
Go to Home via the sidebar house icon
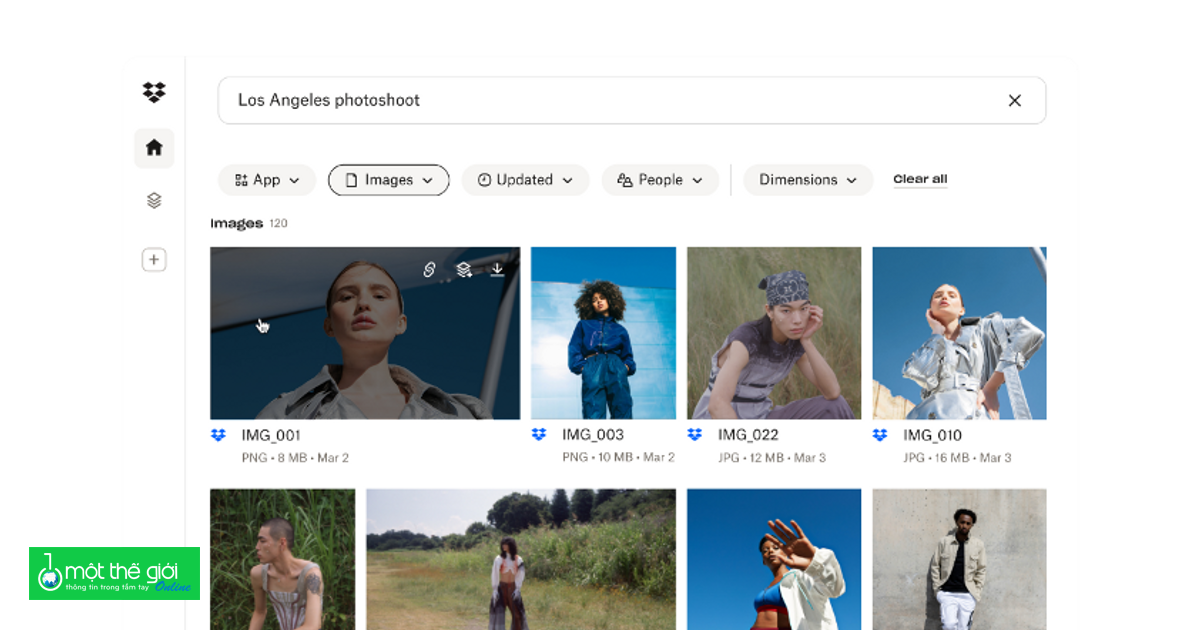click(154, 148)
